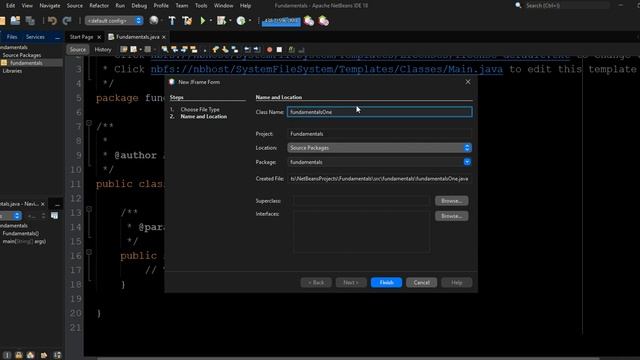Click the Profile Project icon
Screen dimensions: 640x360
[241, 20]
